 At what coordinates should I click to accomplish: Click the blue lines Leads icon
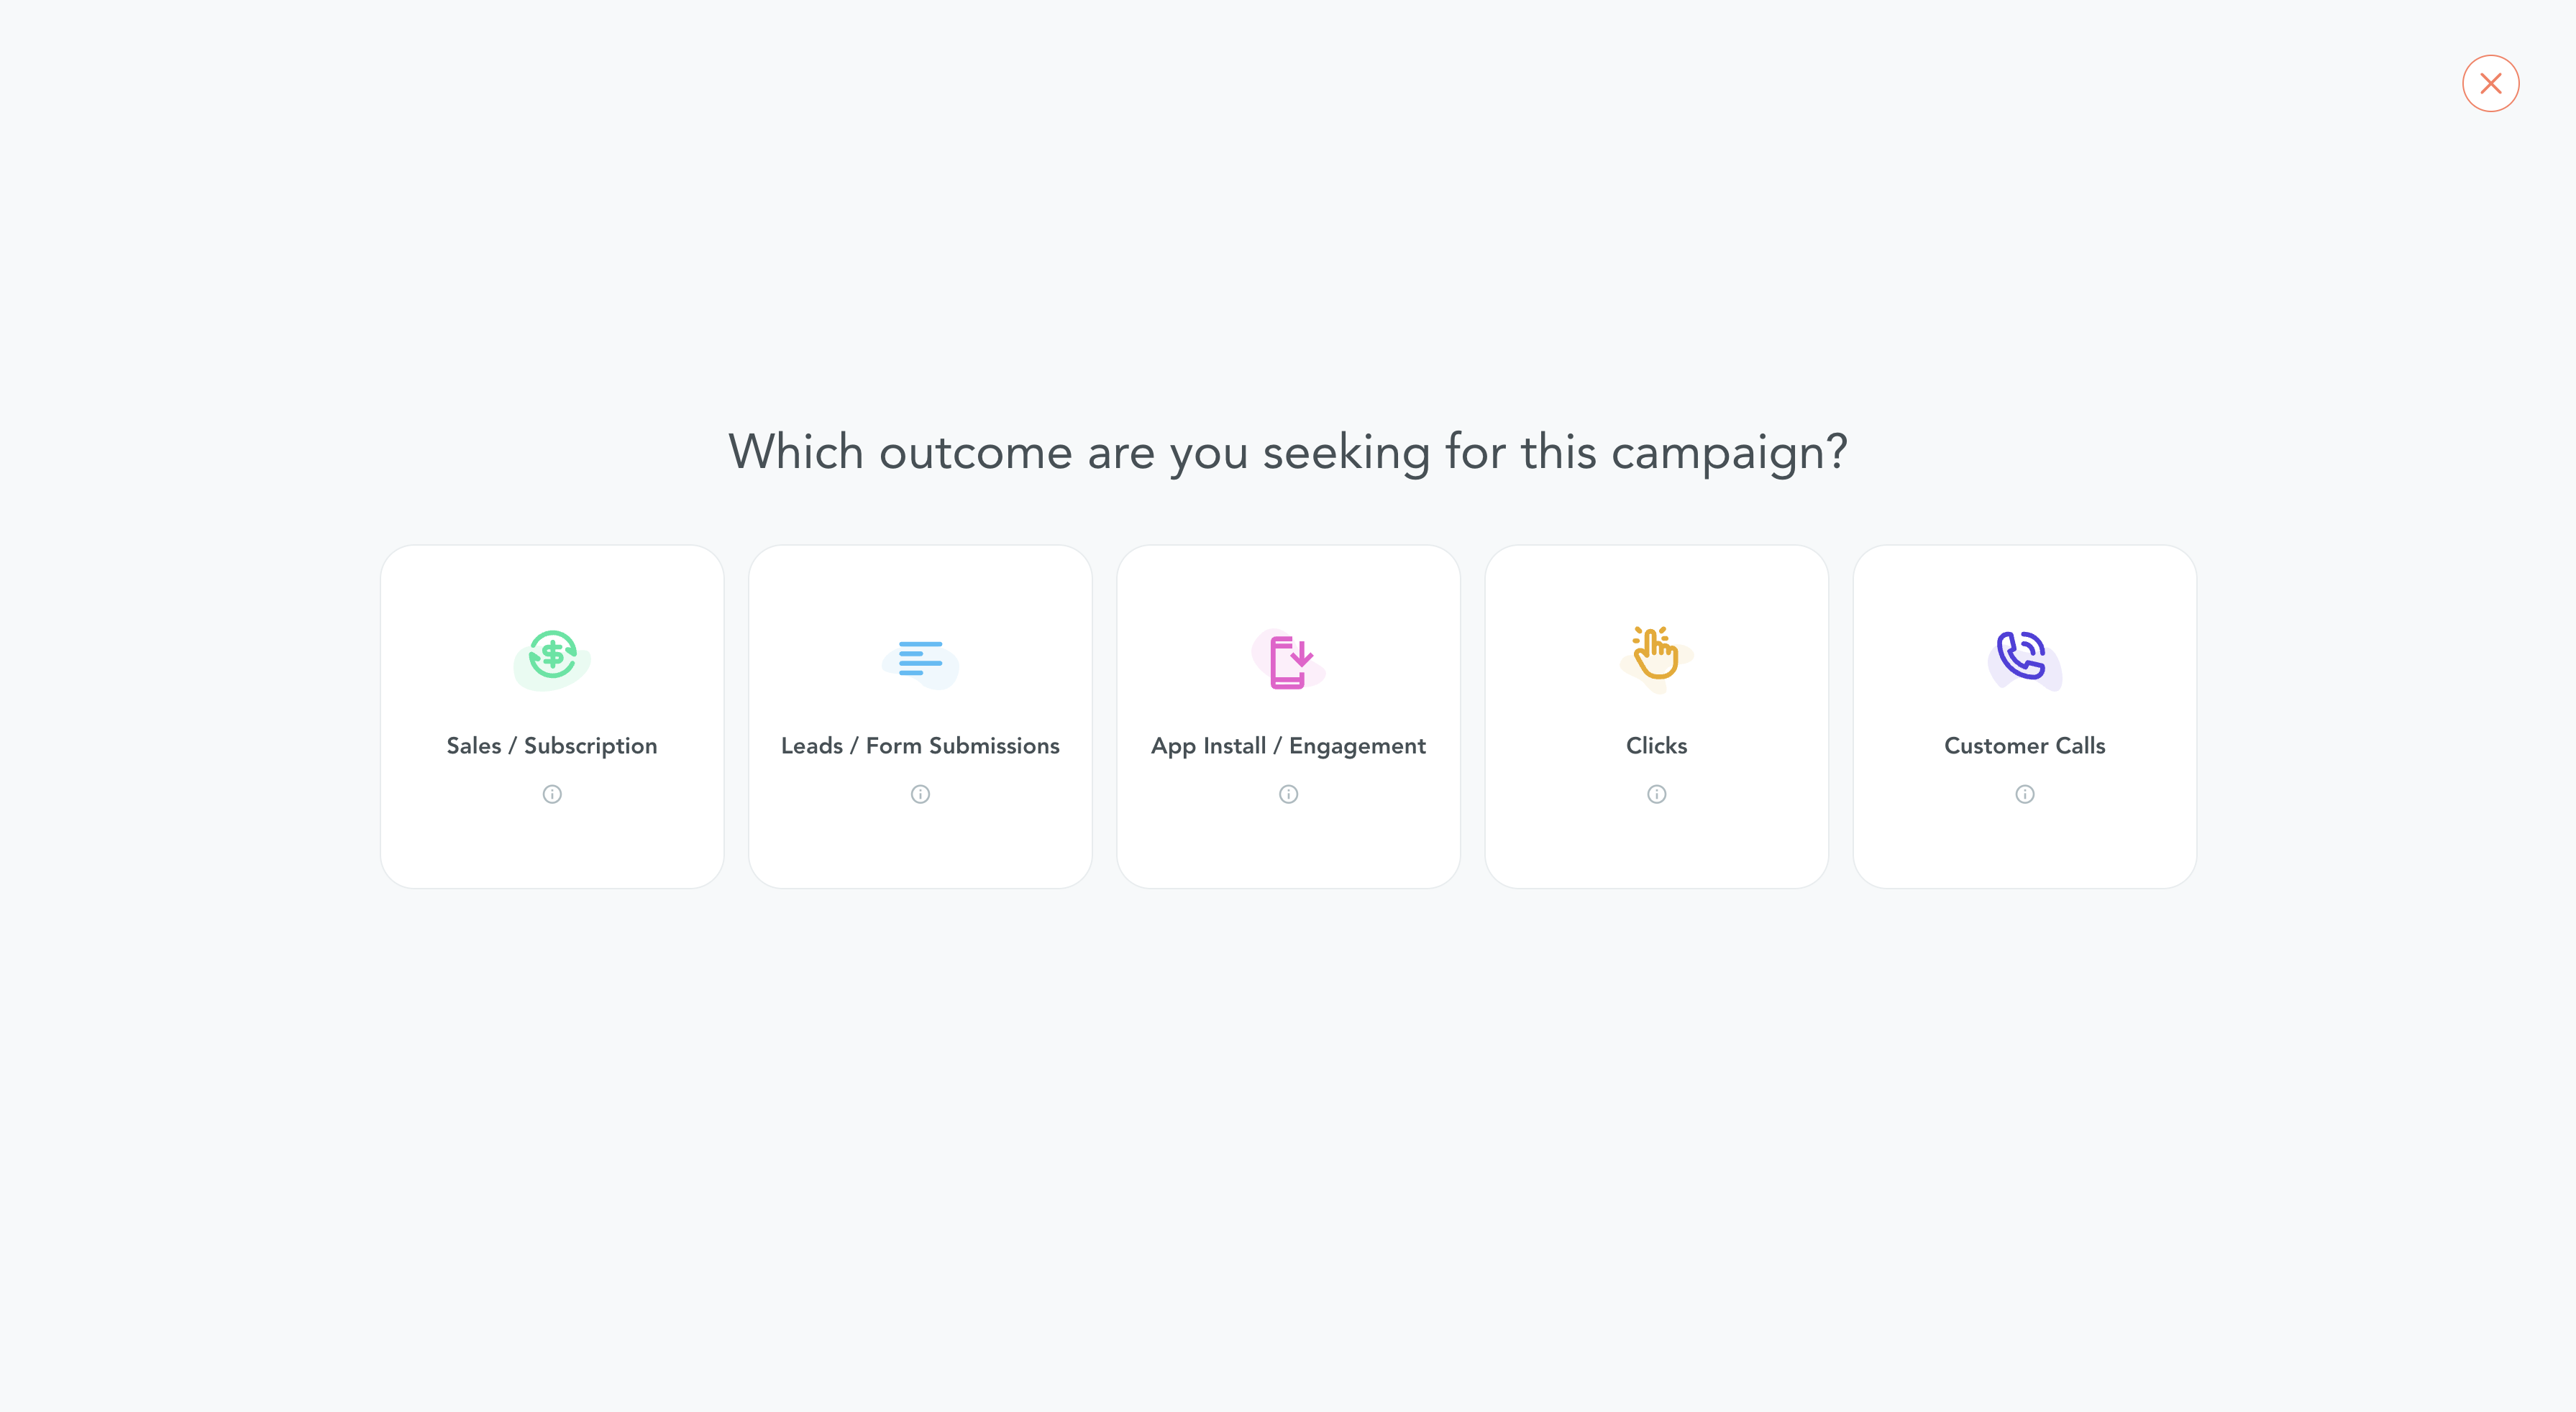[920, 660]
